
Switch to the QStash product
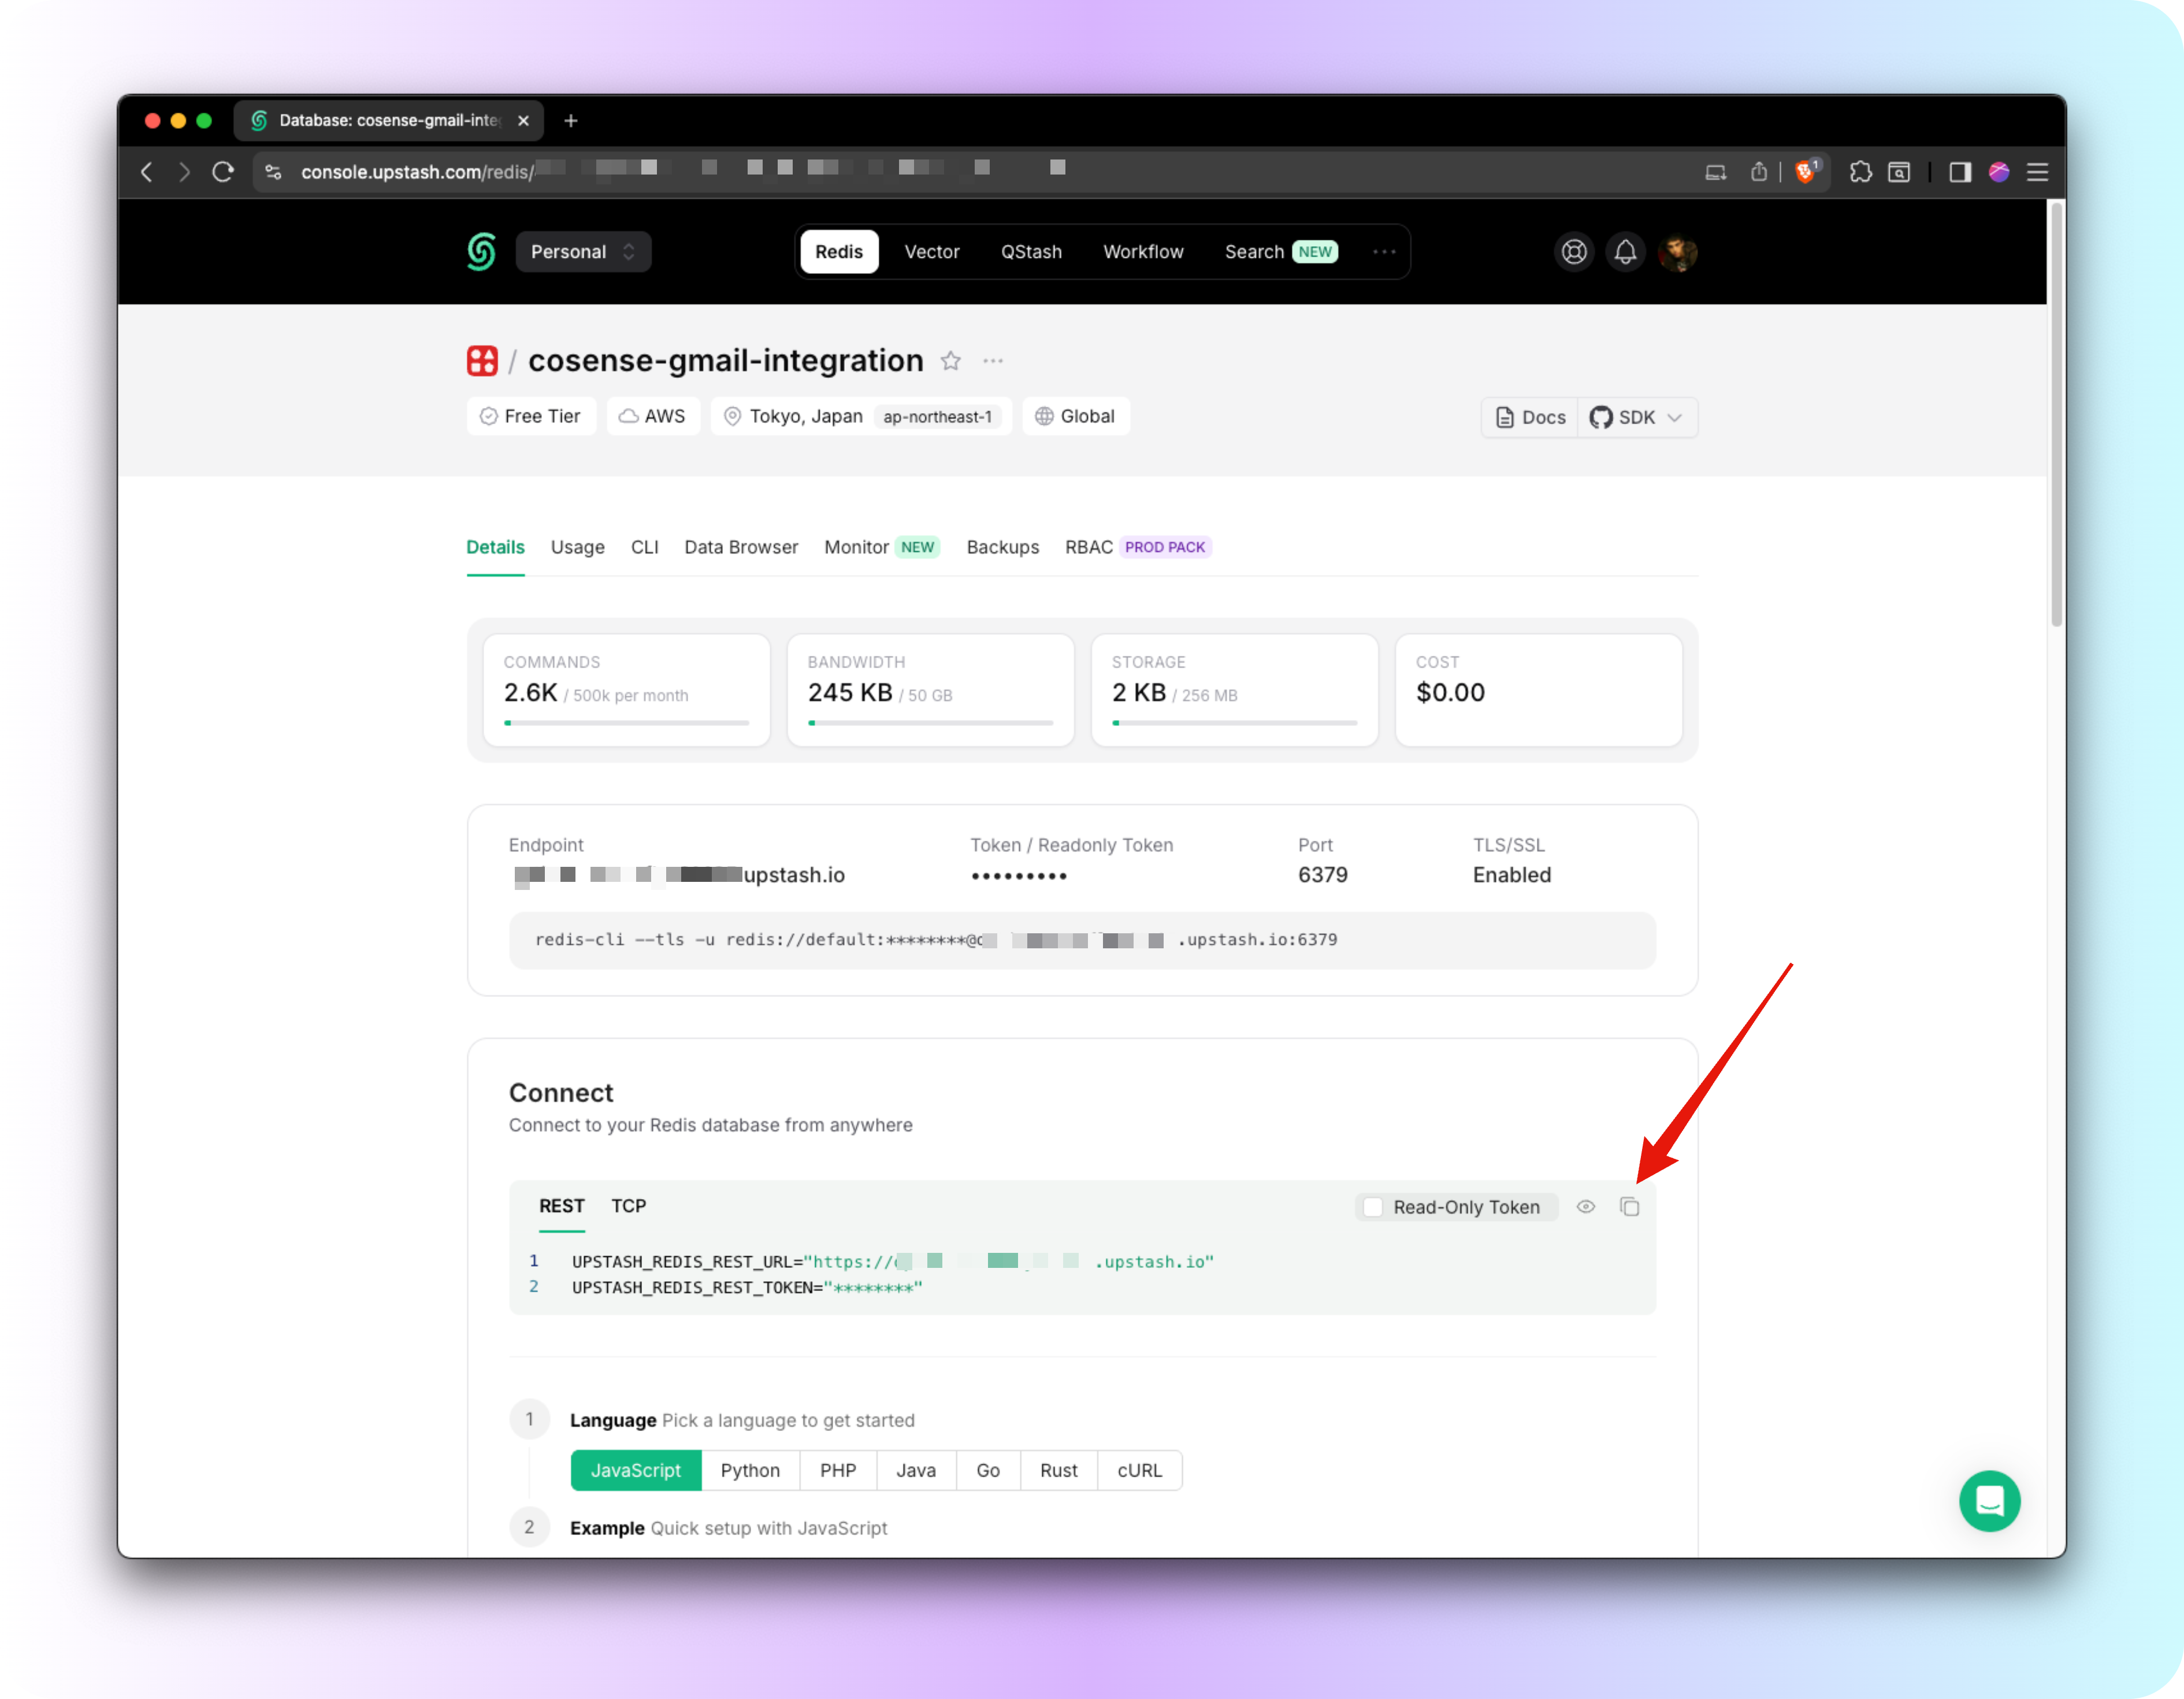click(1031, 252)
